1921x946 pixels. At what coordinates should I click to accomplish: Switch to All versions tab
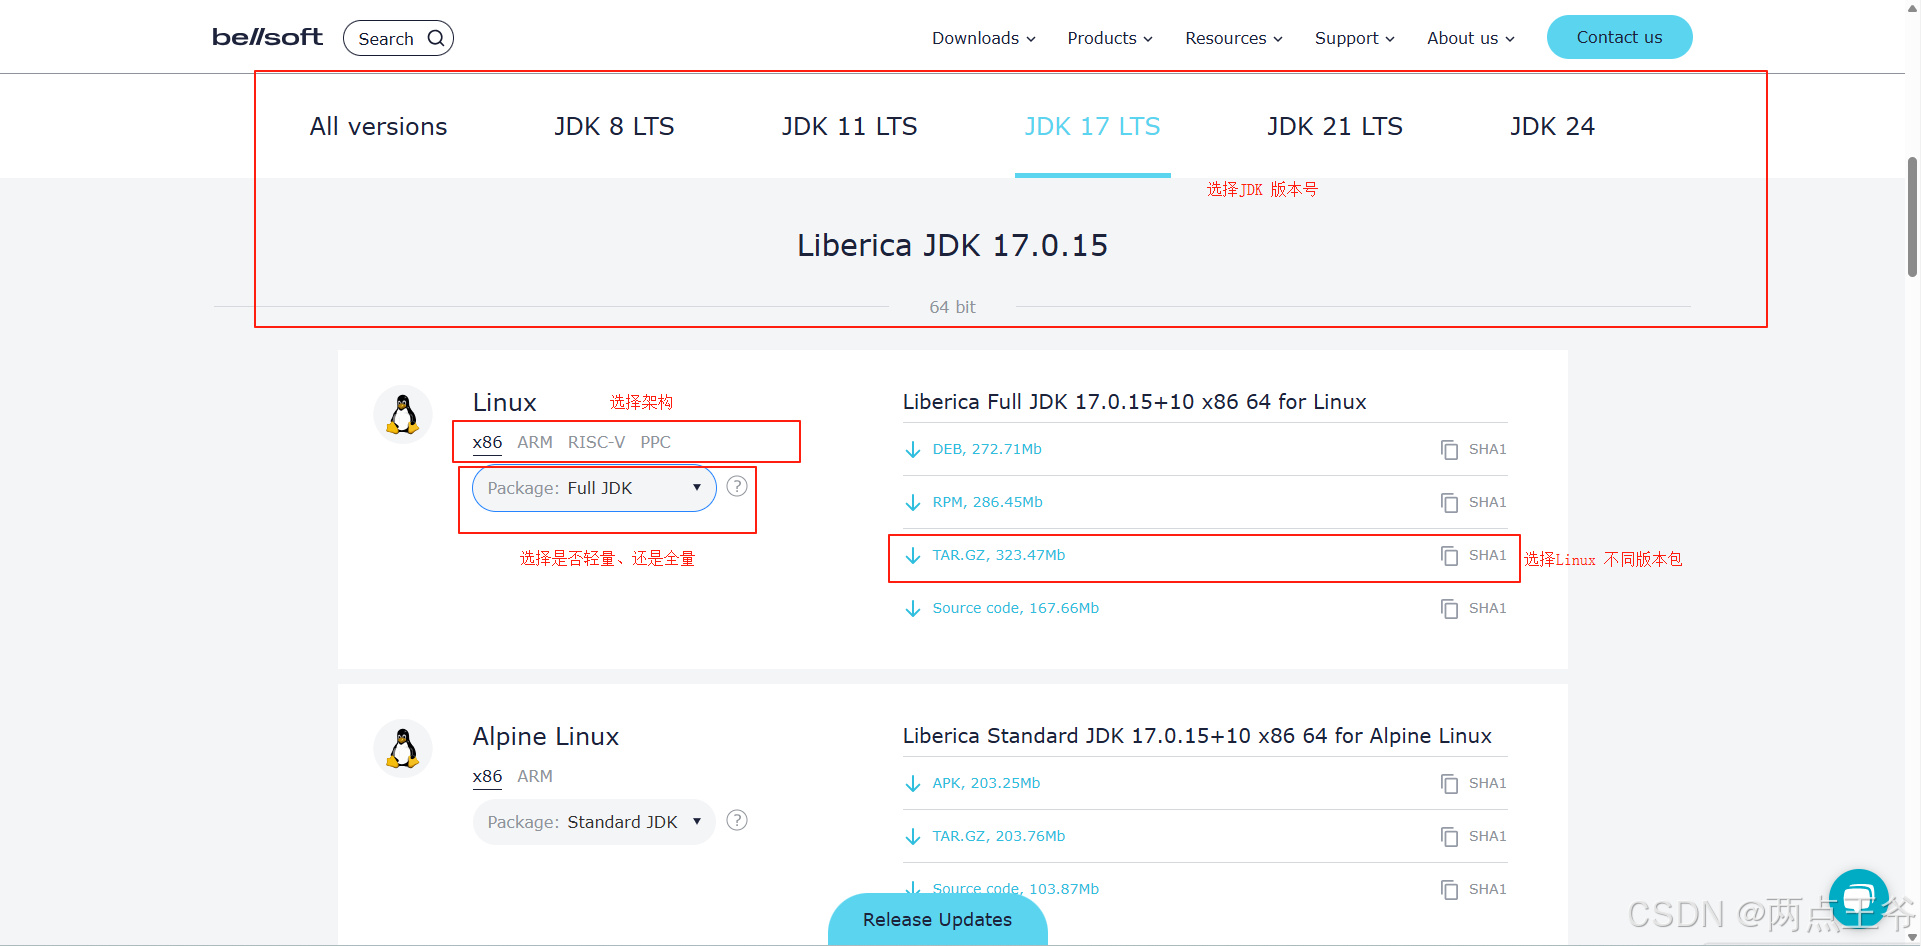click(x=378, y=127)
